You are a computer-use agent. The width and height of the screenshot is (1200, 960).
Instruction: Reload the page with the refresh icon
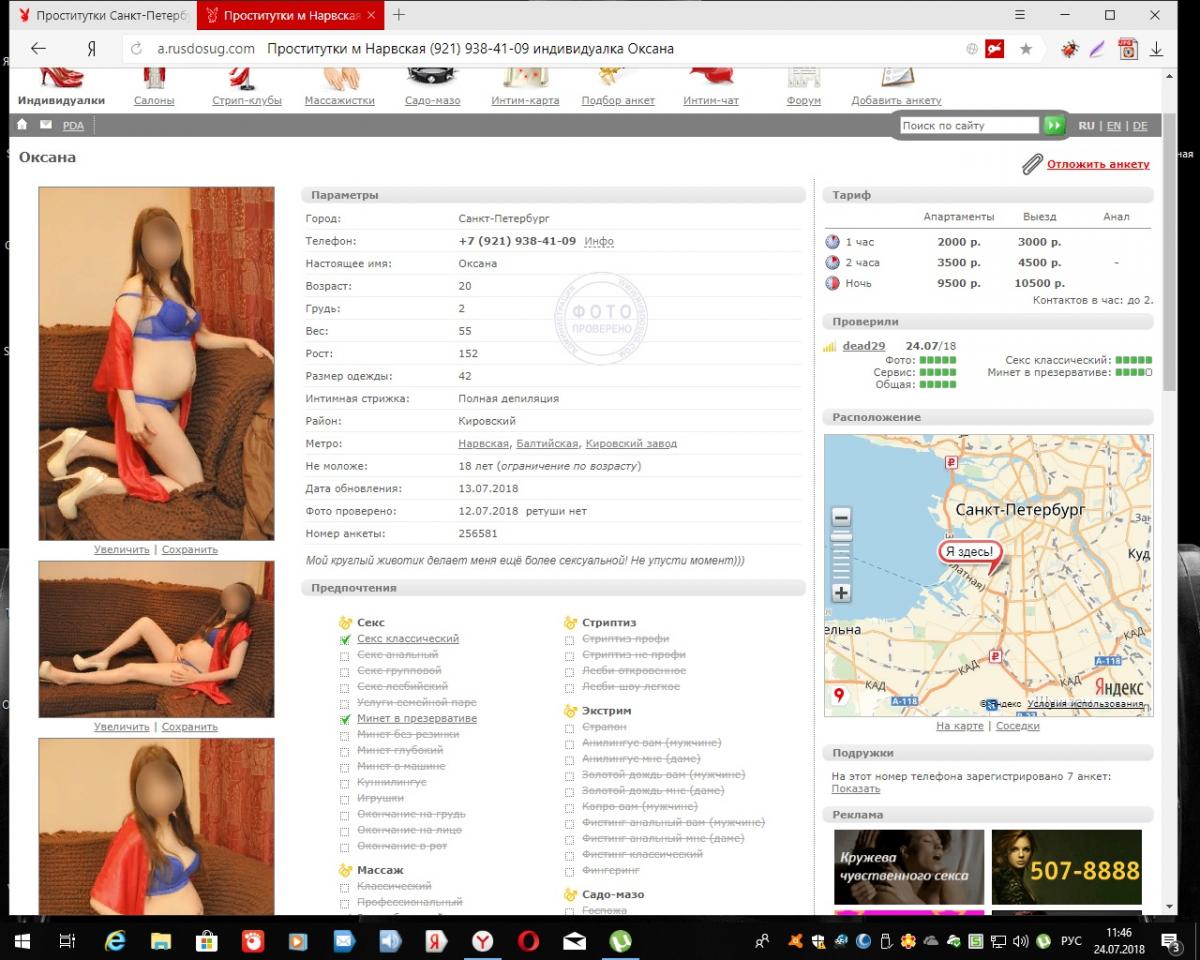pyautogui.click(x=136, y=49)
